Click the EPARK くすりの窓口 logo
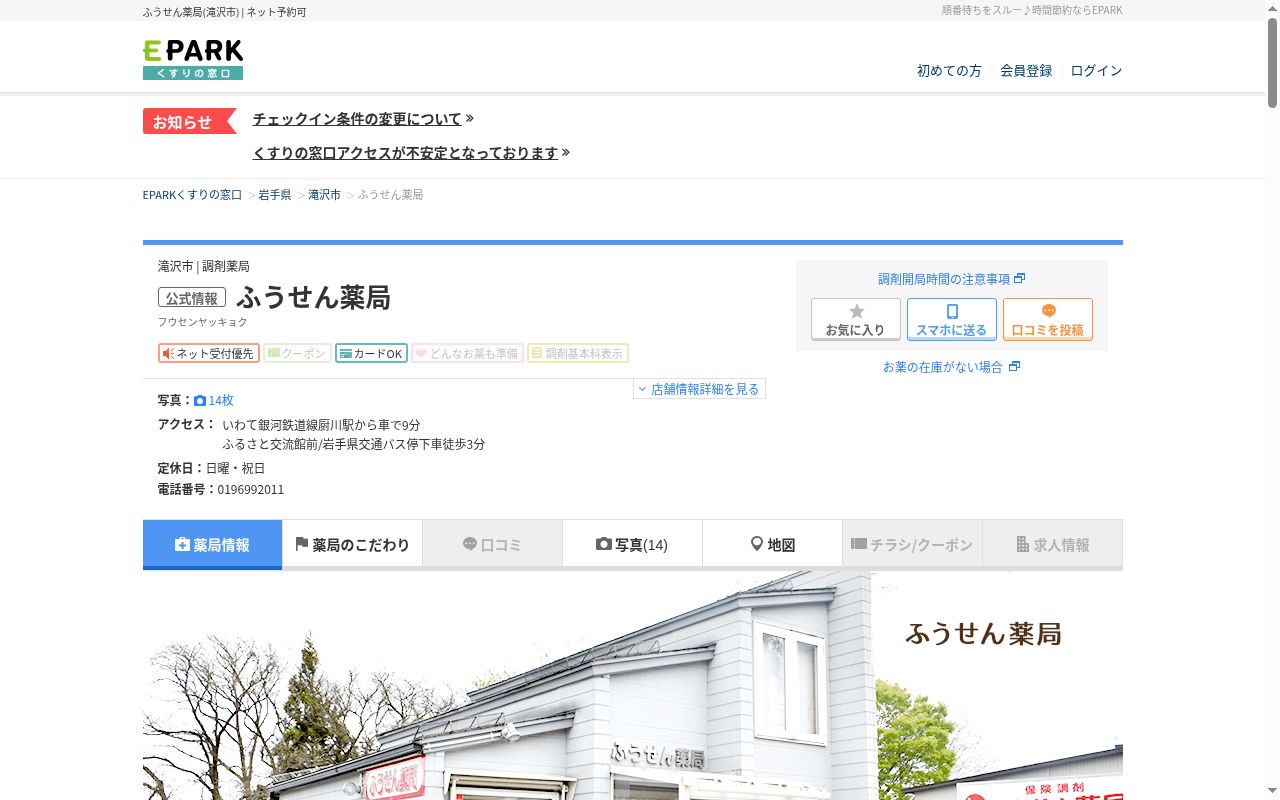The width and height of the screenshot is (1280, 800). tap(193, 60)
